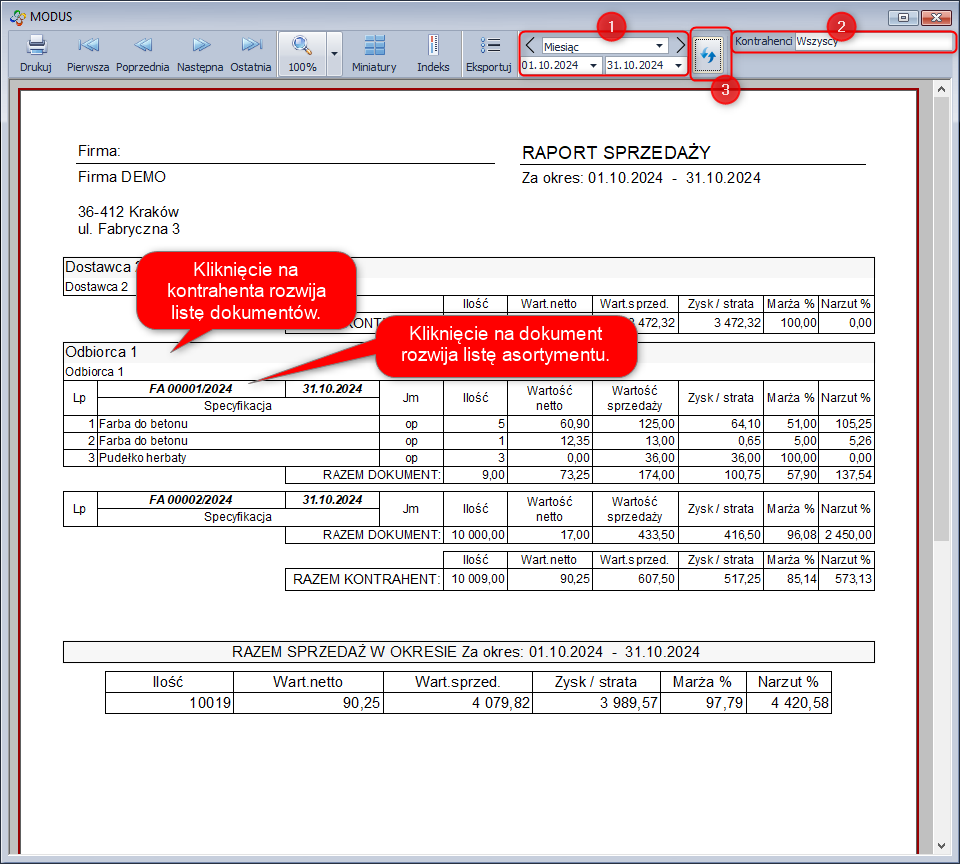This screenshot has width=960, height=864.
Task: Click the Kontrahenci Wszyscy field
Action: coord(873,42)
